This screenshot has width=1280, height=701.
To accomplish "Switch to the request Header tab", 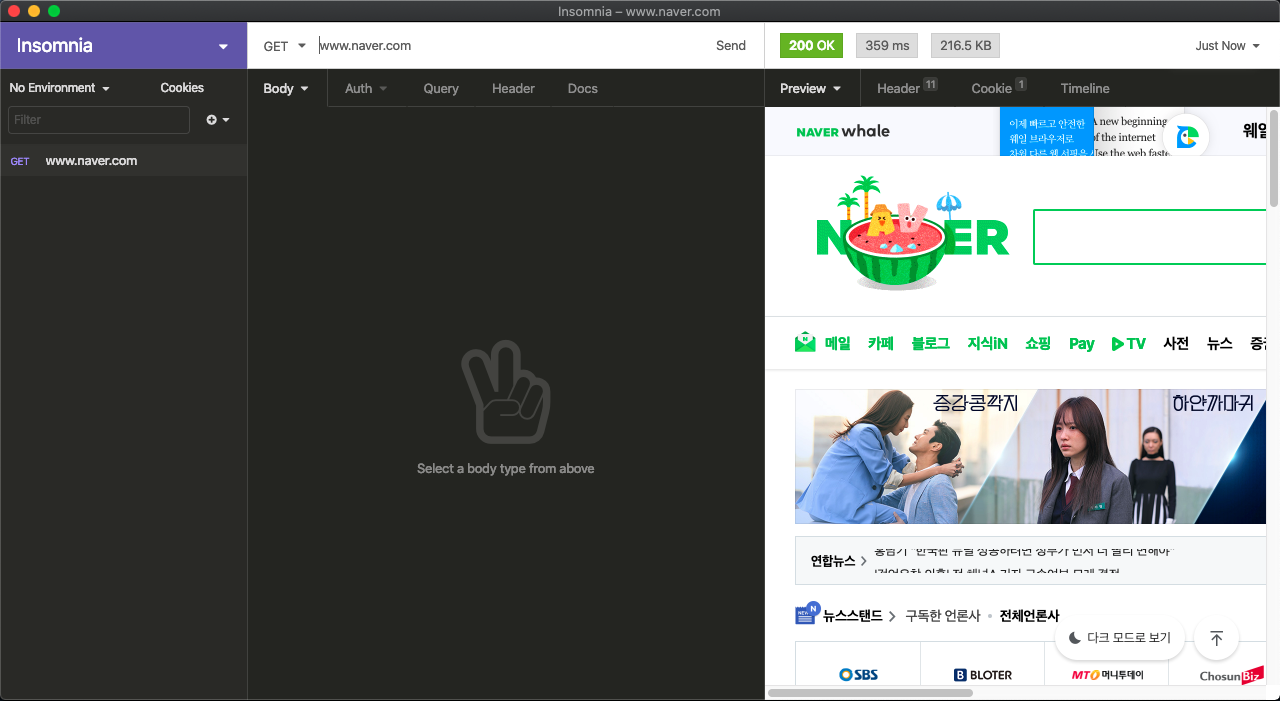I will coord(513,88).
